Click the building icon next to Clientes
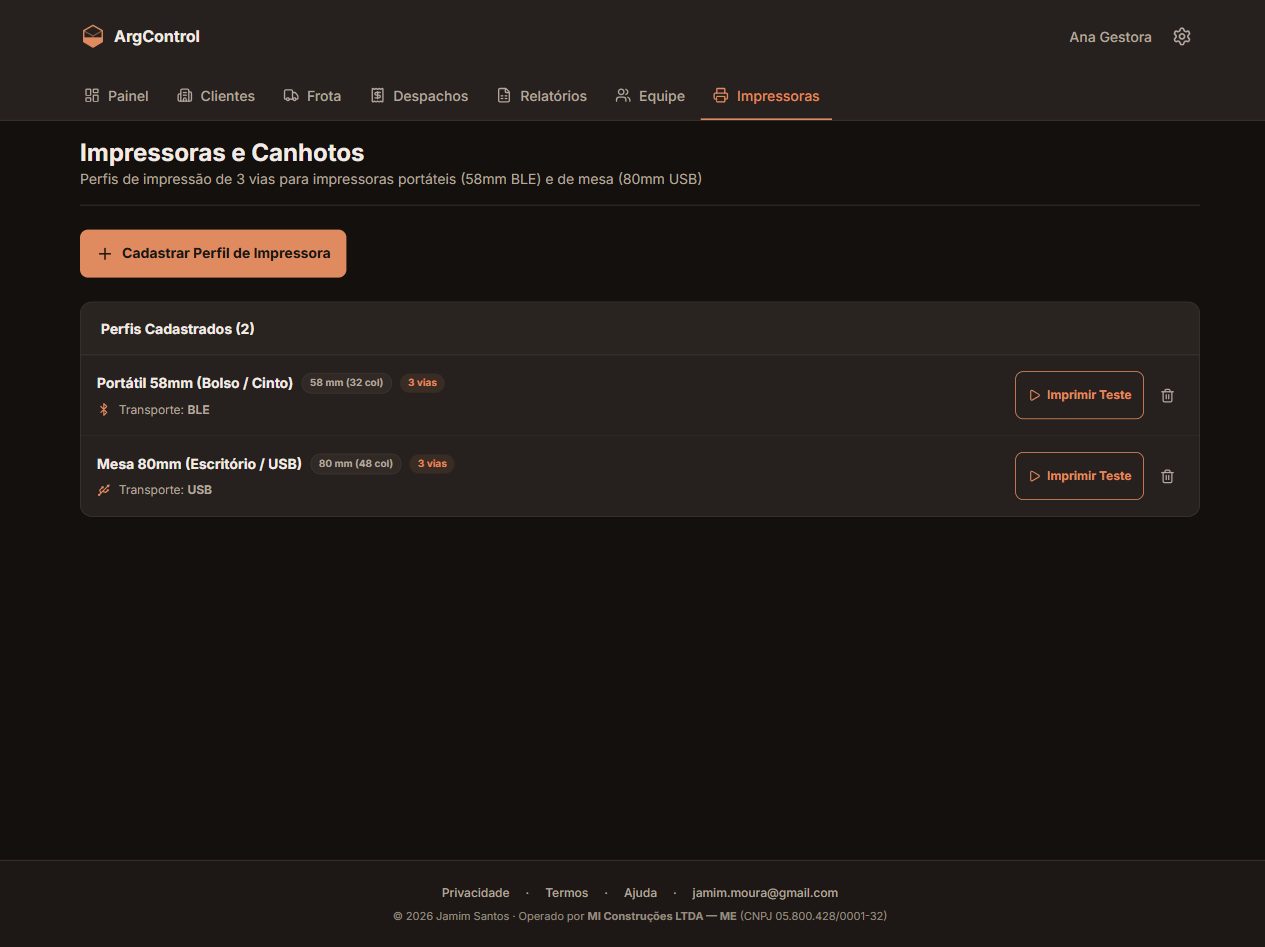 (x=184, y=96)
